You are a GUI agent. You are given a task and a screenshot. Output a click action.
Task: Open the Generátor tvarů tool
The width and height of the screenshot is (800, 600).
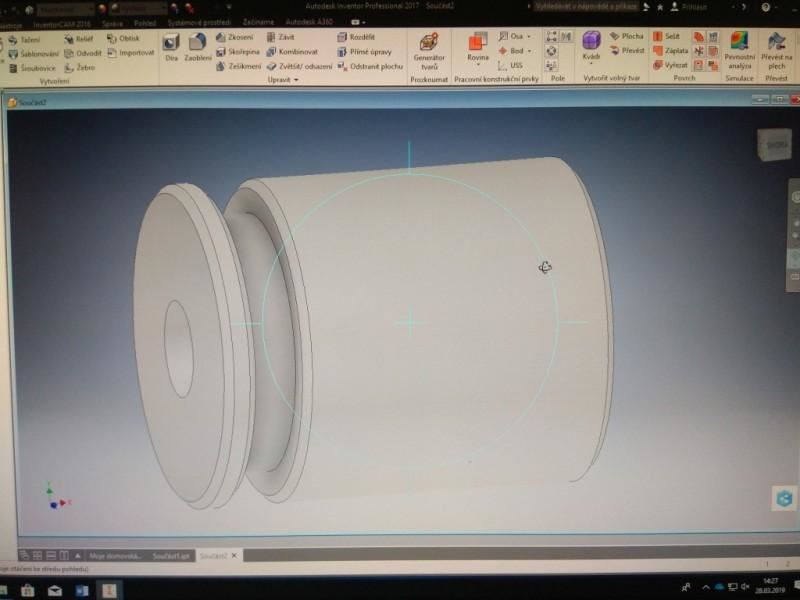point(429,51)
